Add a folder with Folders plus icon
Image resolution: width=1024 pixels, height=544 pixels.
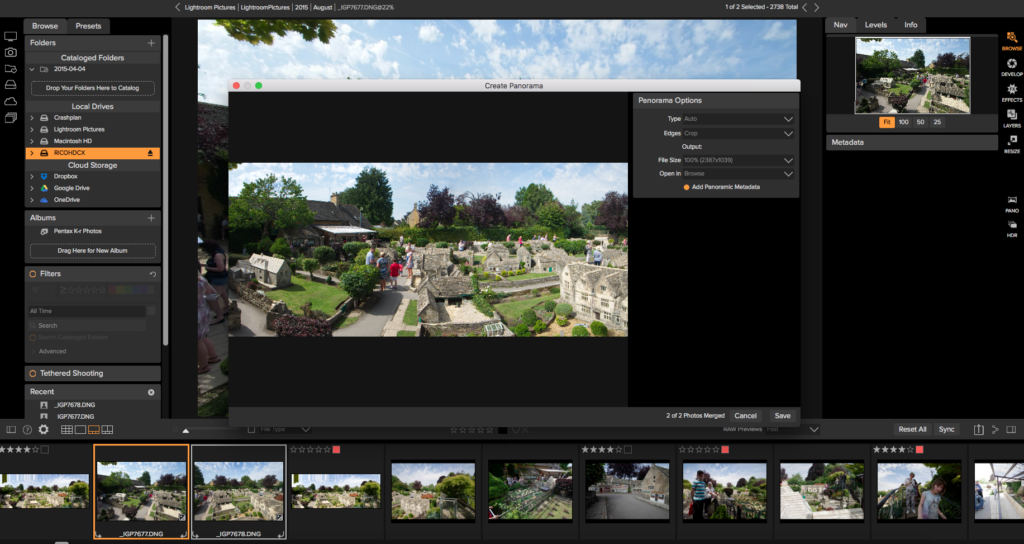coord(152,43)
